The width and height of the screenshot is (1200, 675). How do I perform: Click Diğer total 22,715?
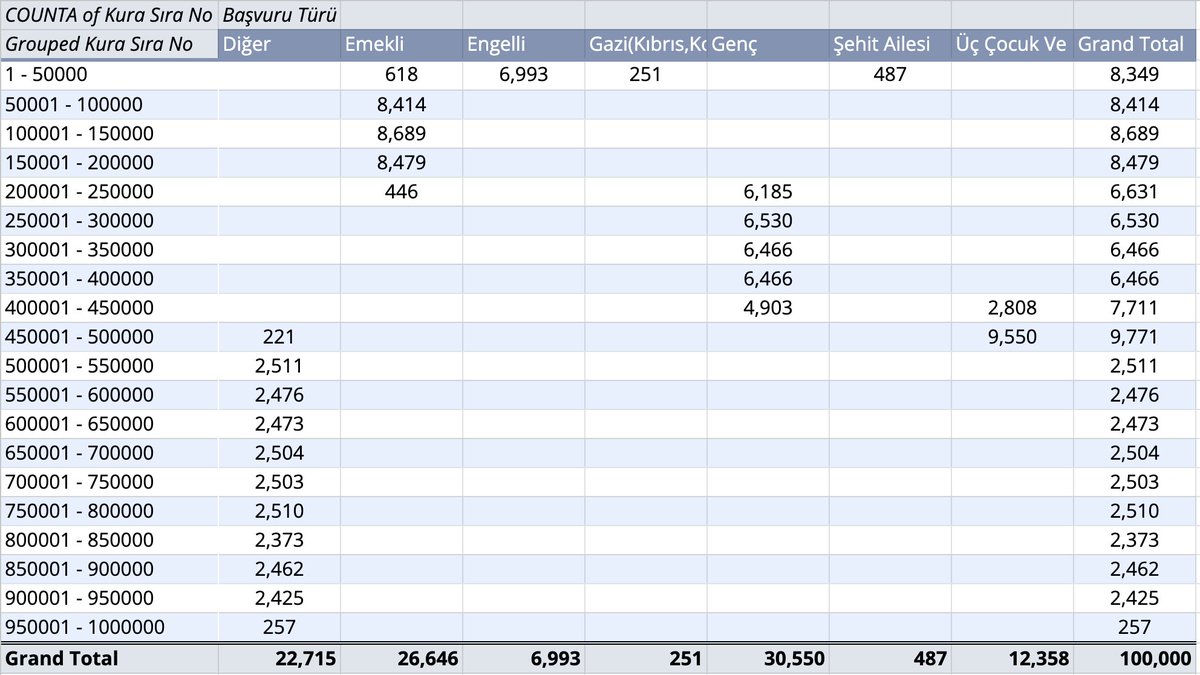pyautogui.click(x=279, y=658)
